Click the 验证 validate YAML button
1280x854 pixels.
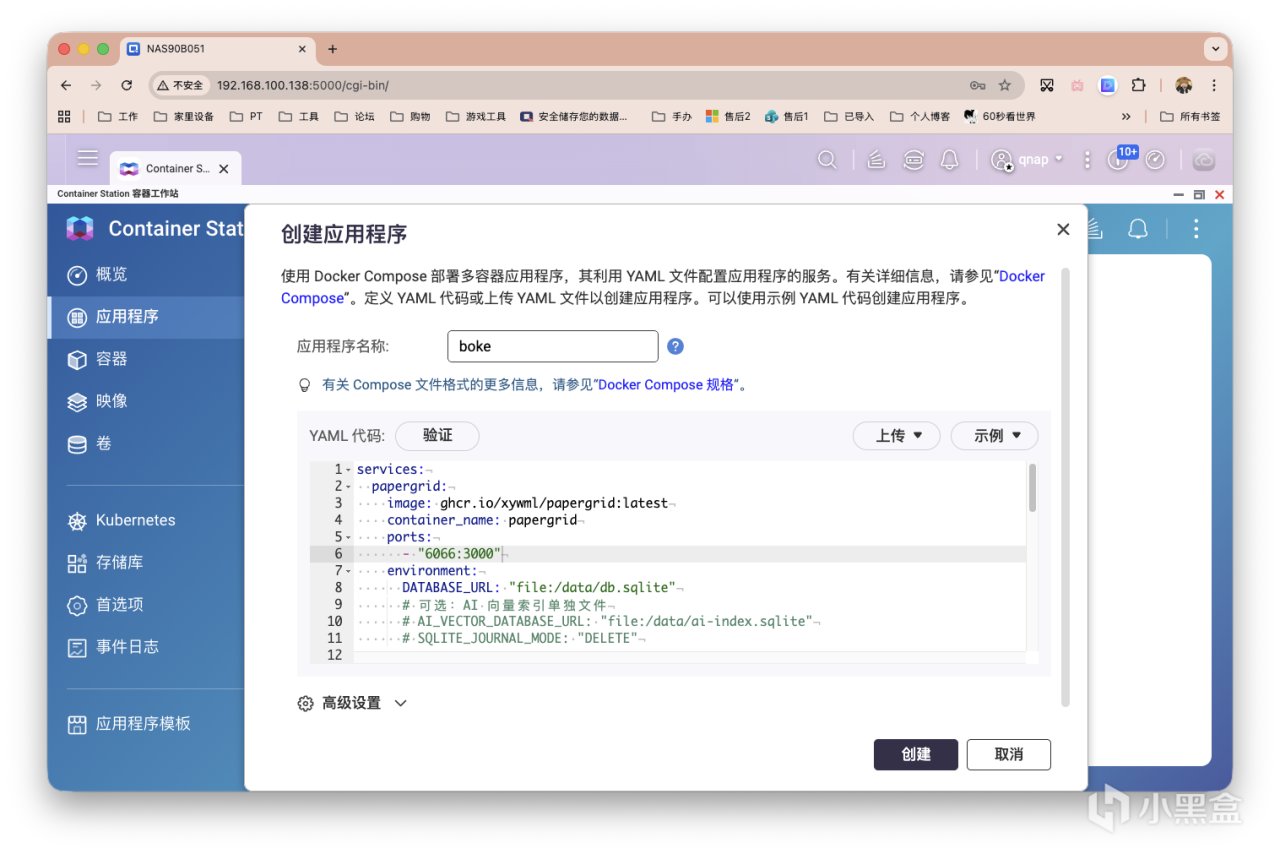[x=437, y=436]
